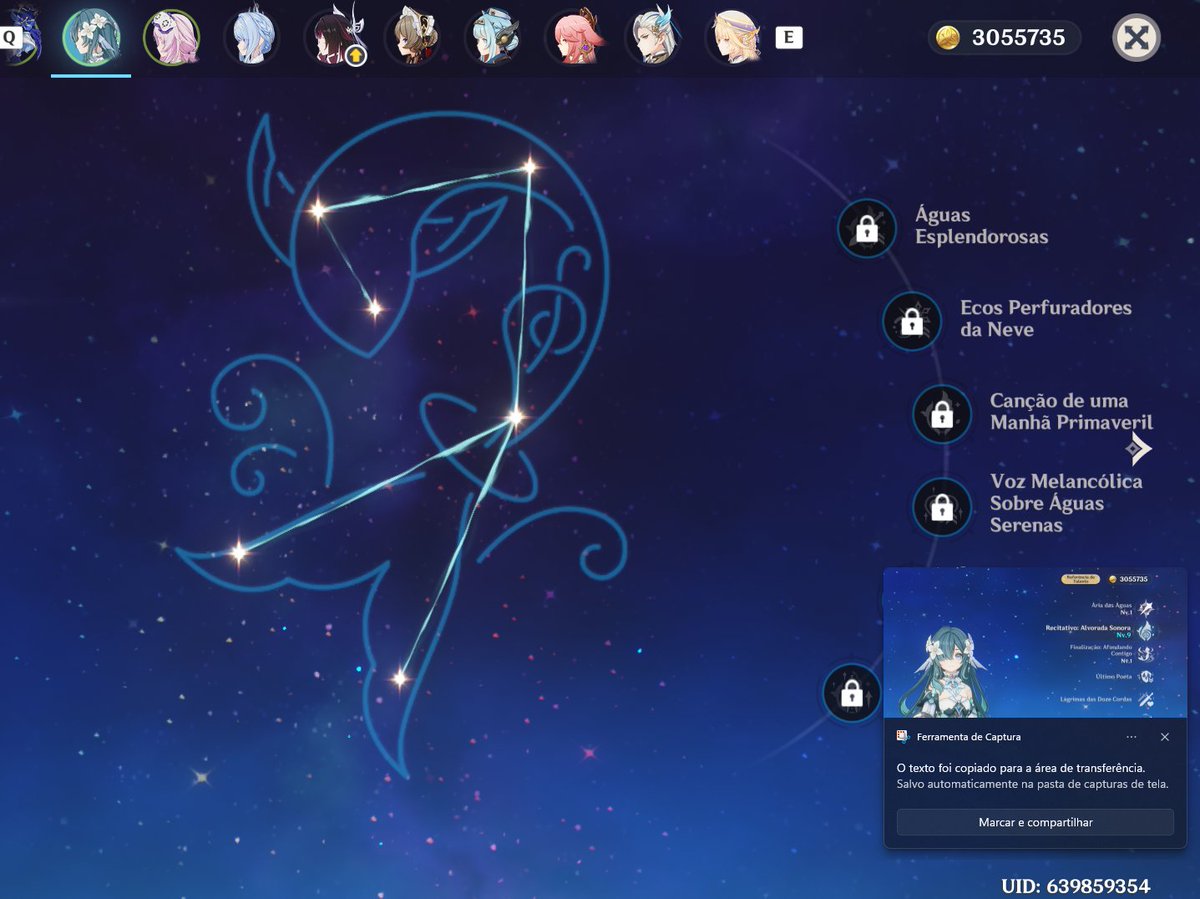Open the Ferramenta de Captura options menu
The height and width of the screenshot is (899, 1200).
1131,737
